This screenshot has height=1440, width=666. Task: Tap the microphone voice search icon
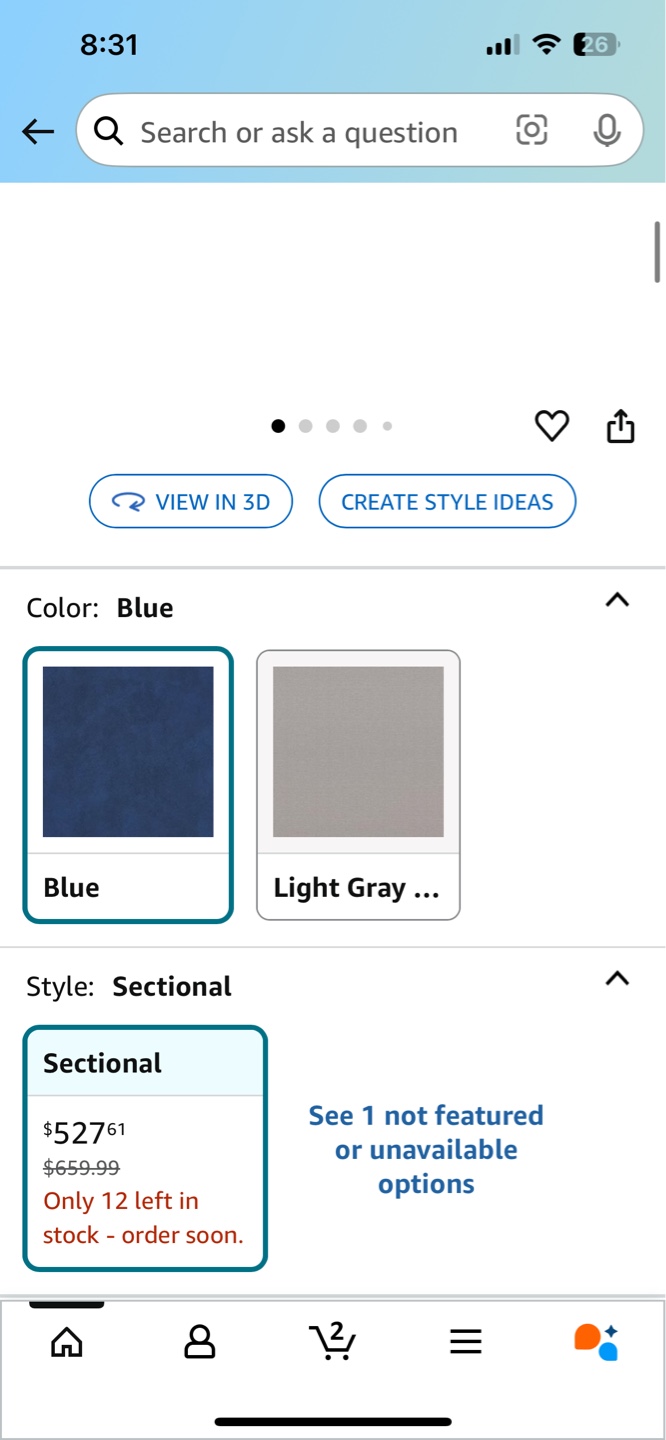click(x=607, y=130)
